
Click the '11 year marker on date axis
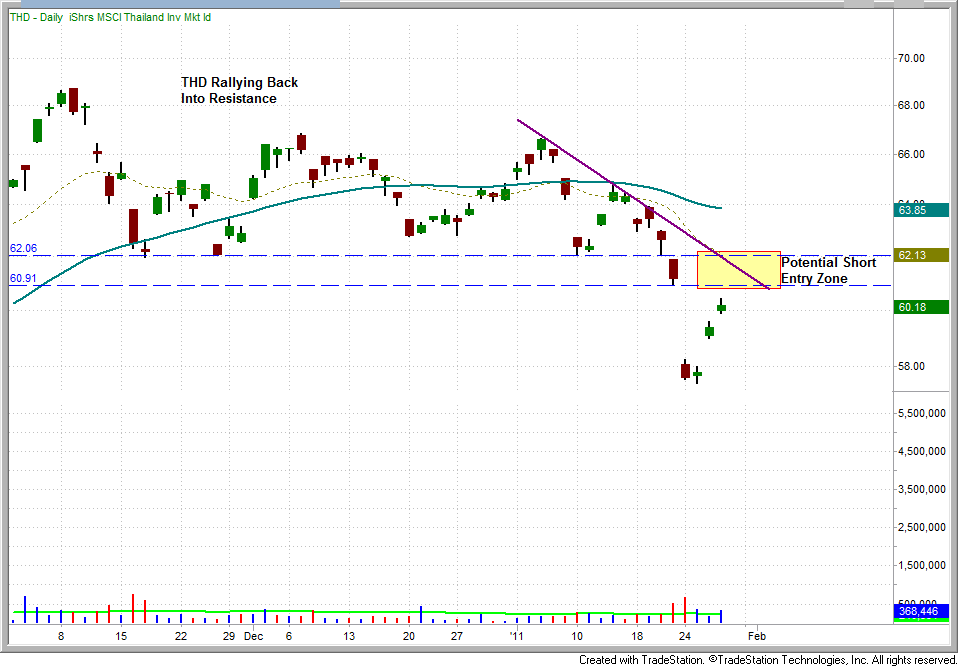pyautogui.click(x=516, y=635)
